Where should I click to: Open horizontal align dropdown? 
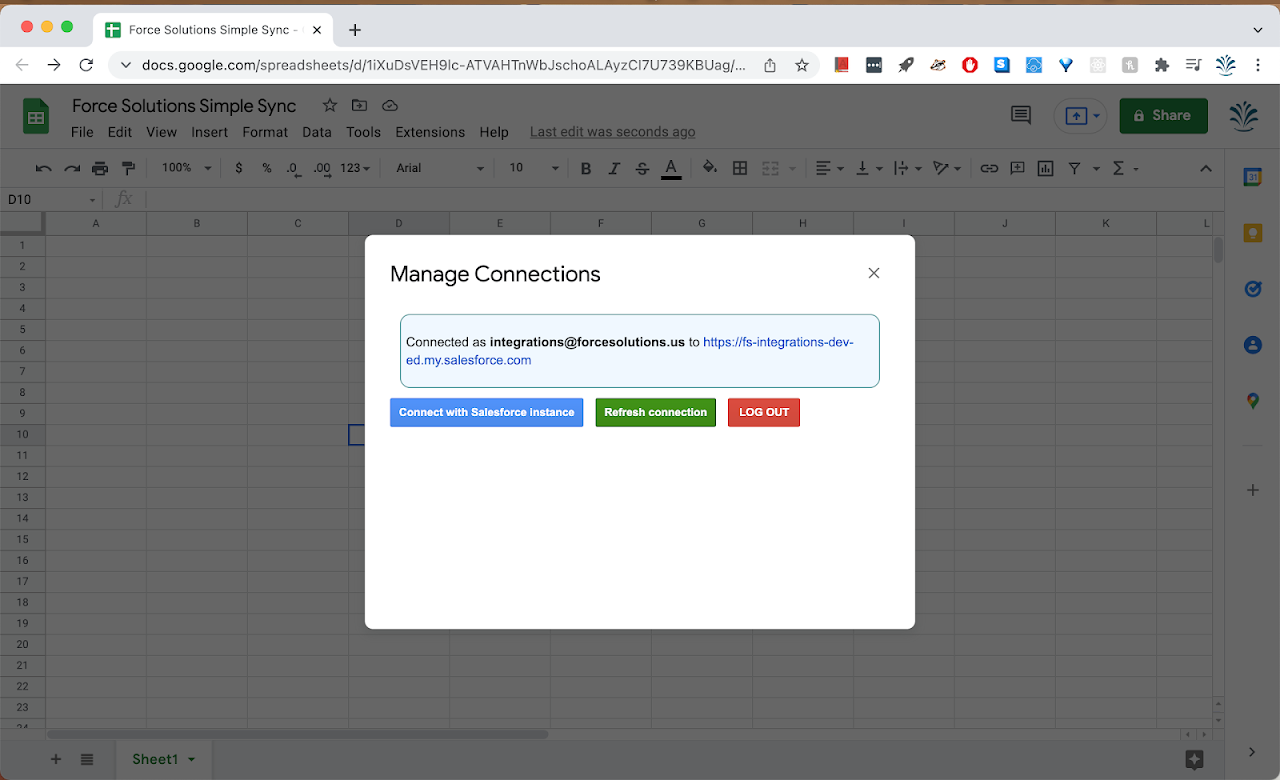pos(829,168)
